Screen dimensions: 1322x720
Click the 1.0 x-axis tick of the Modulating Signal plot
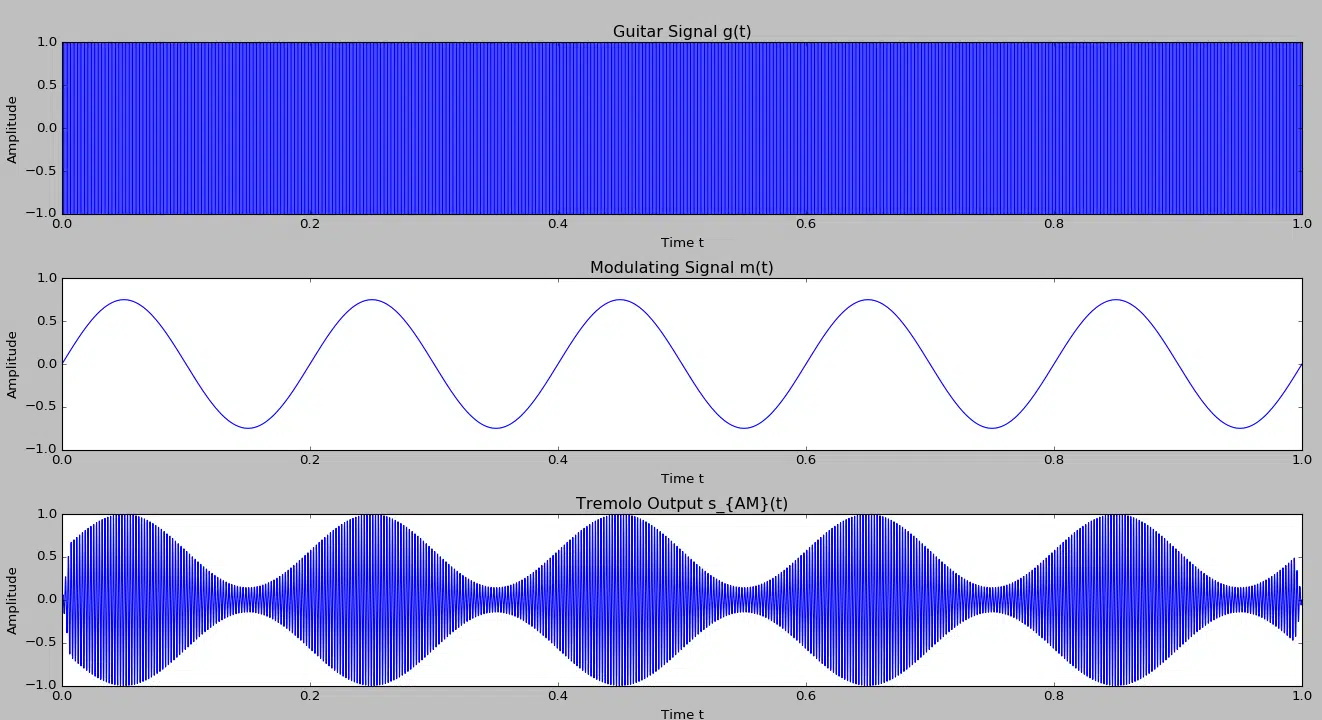coord(1301,460)
